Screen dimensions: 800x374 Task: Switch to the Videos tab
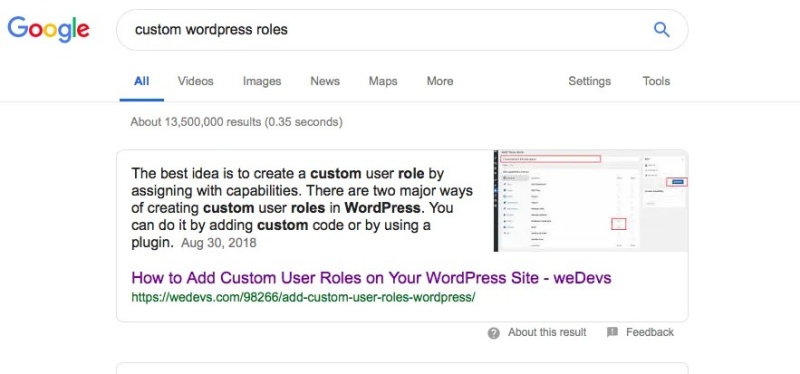click(x=195, y=81)
